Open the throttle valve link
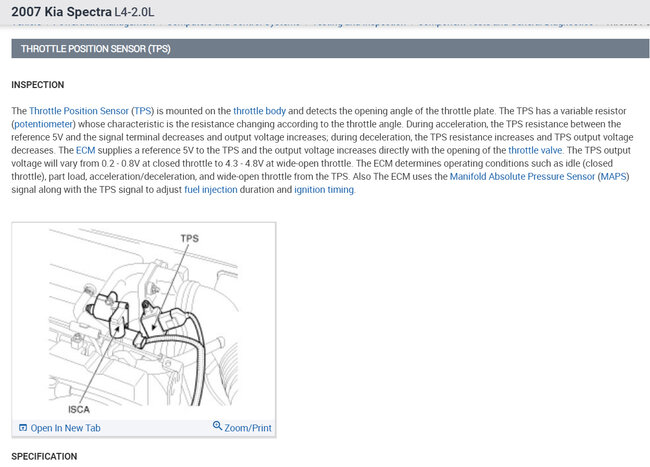 (535, 150)
